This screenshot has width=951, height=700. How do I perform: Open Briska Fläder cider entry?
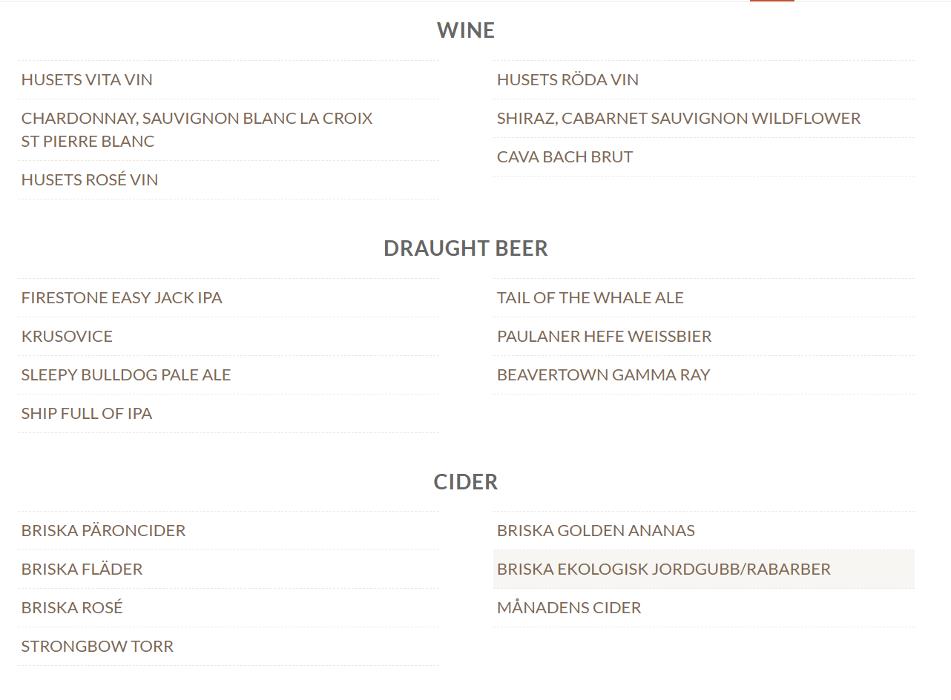pyautogui.click(x=228, y=569)
